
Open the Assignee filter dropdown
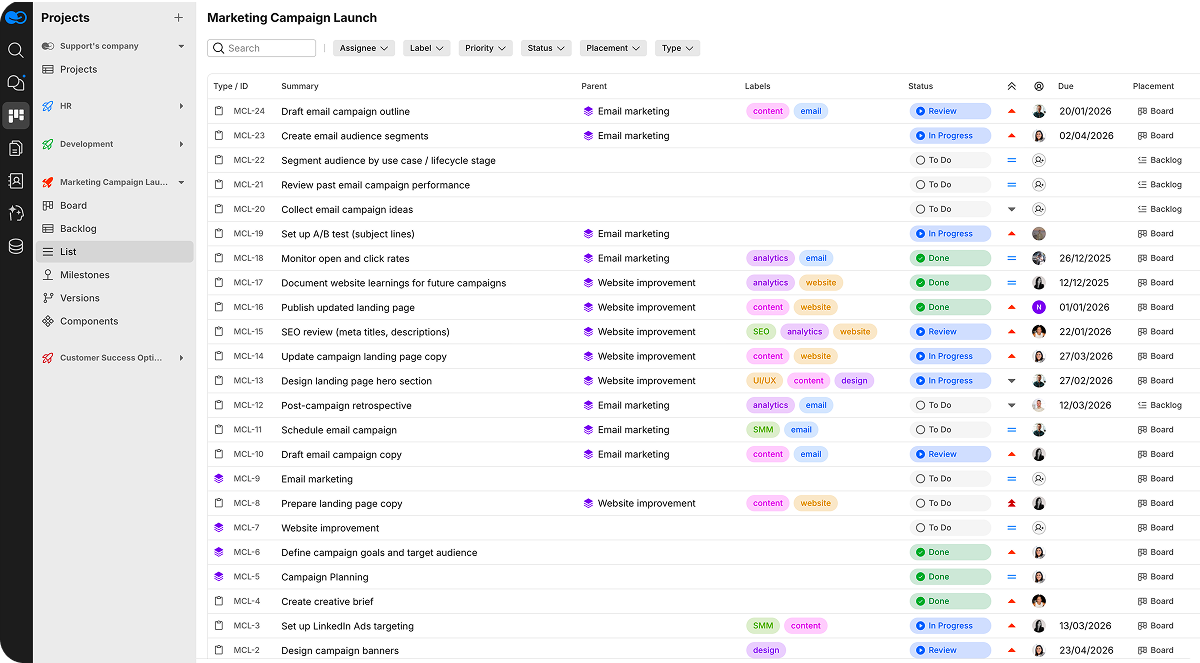click(x=363, y=48)
